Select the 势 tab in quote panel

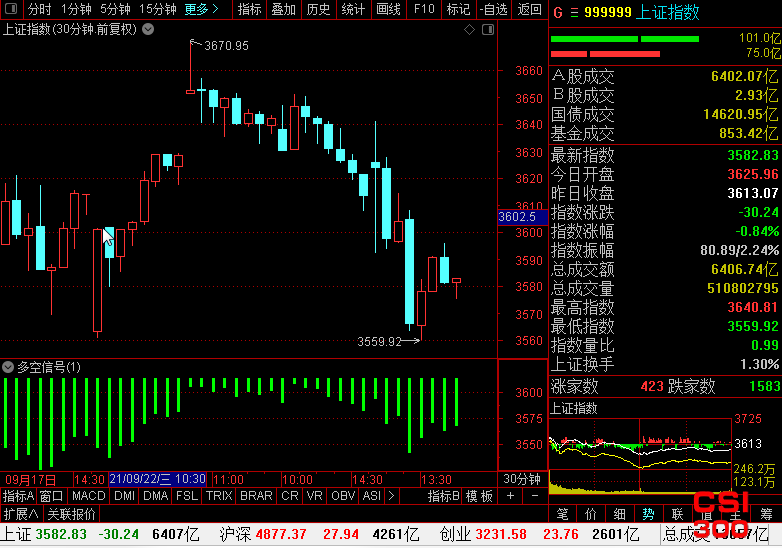click(x=648, y=514)
